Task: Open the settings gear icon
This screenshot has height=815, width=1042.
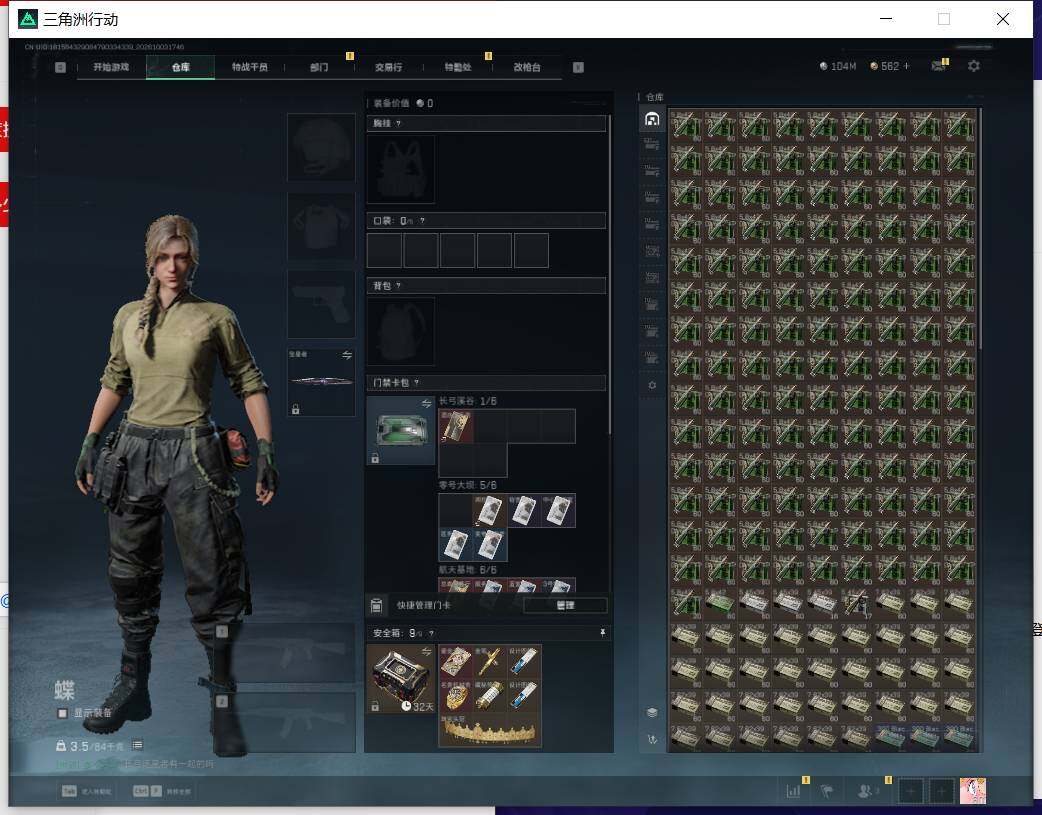Action: tap(974, 66)
